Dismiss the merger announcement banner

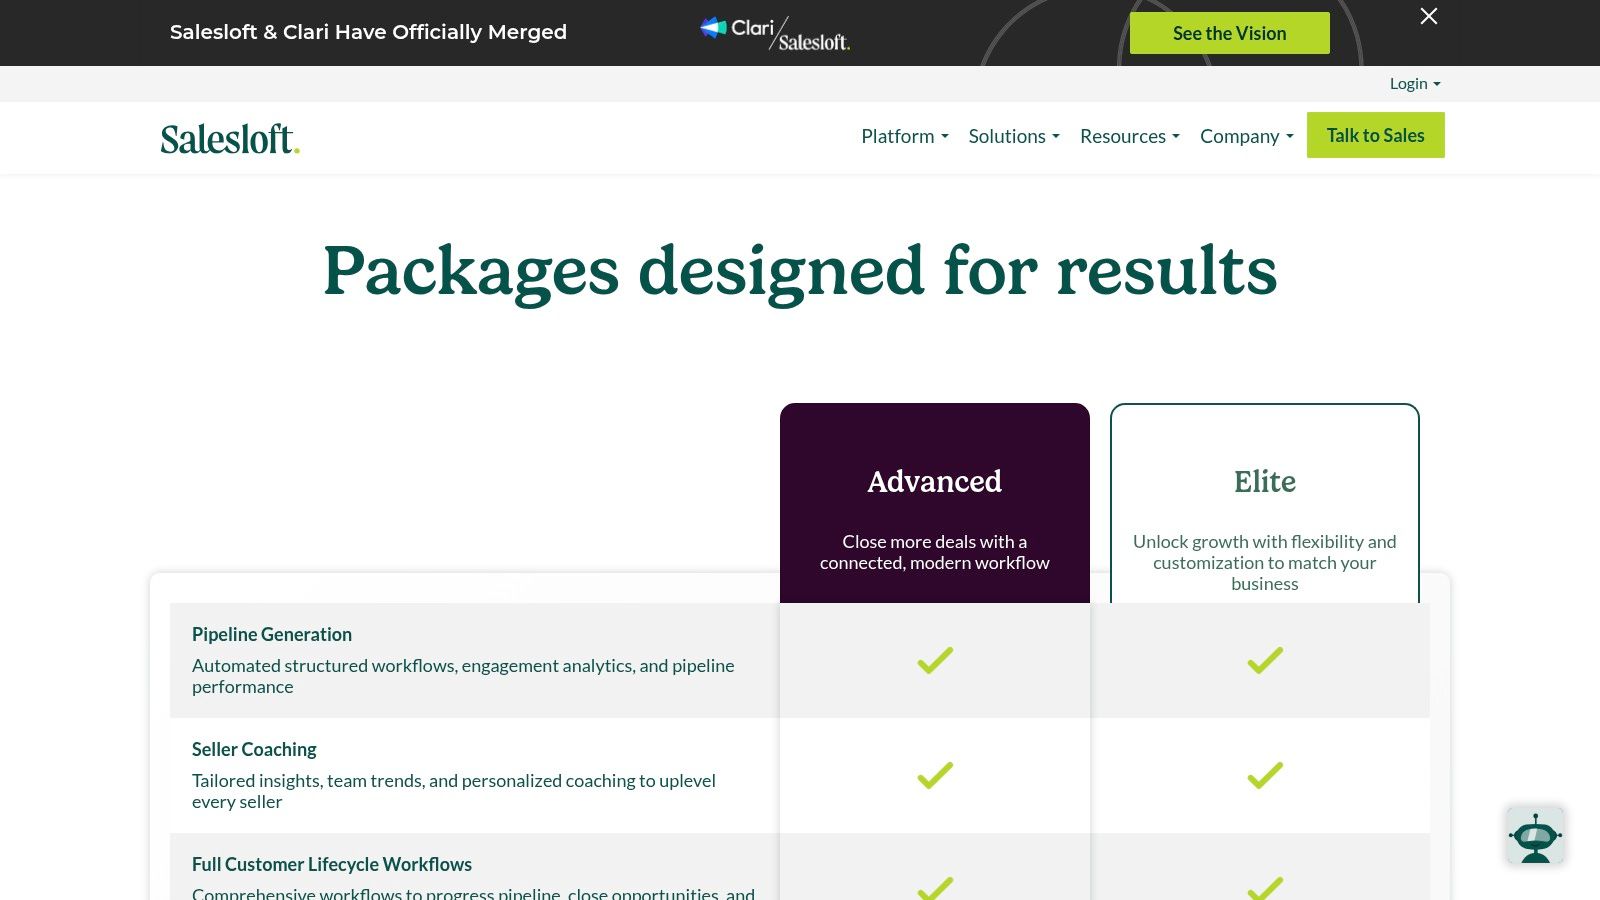pyautogui.click(x=1429, y=16)
